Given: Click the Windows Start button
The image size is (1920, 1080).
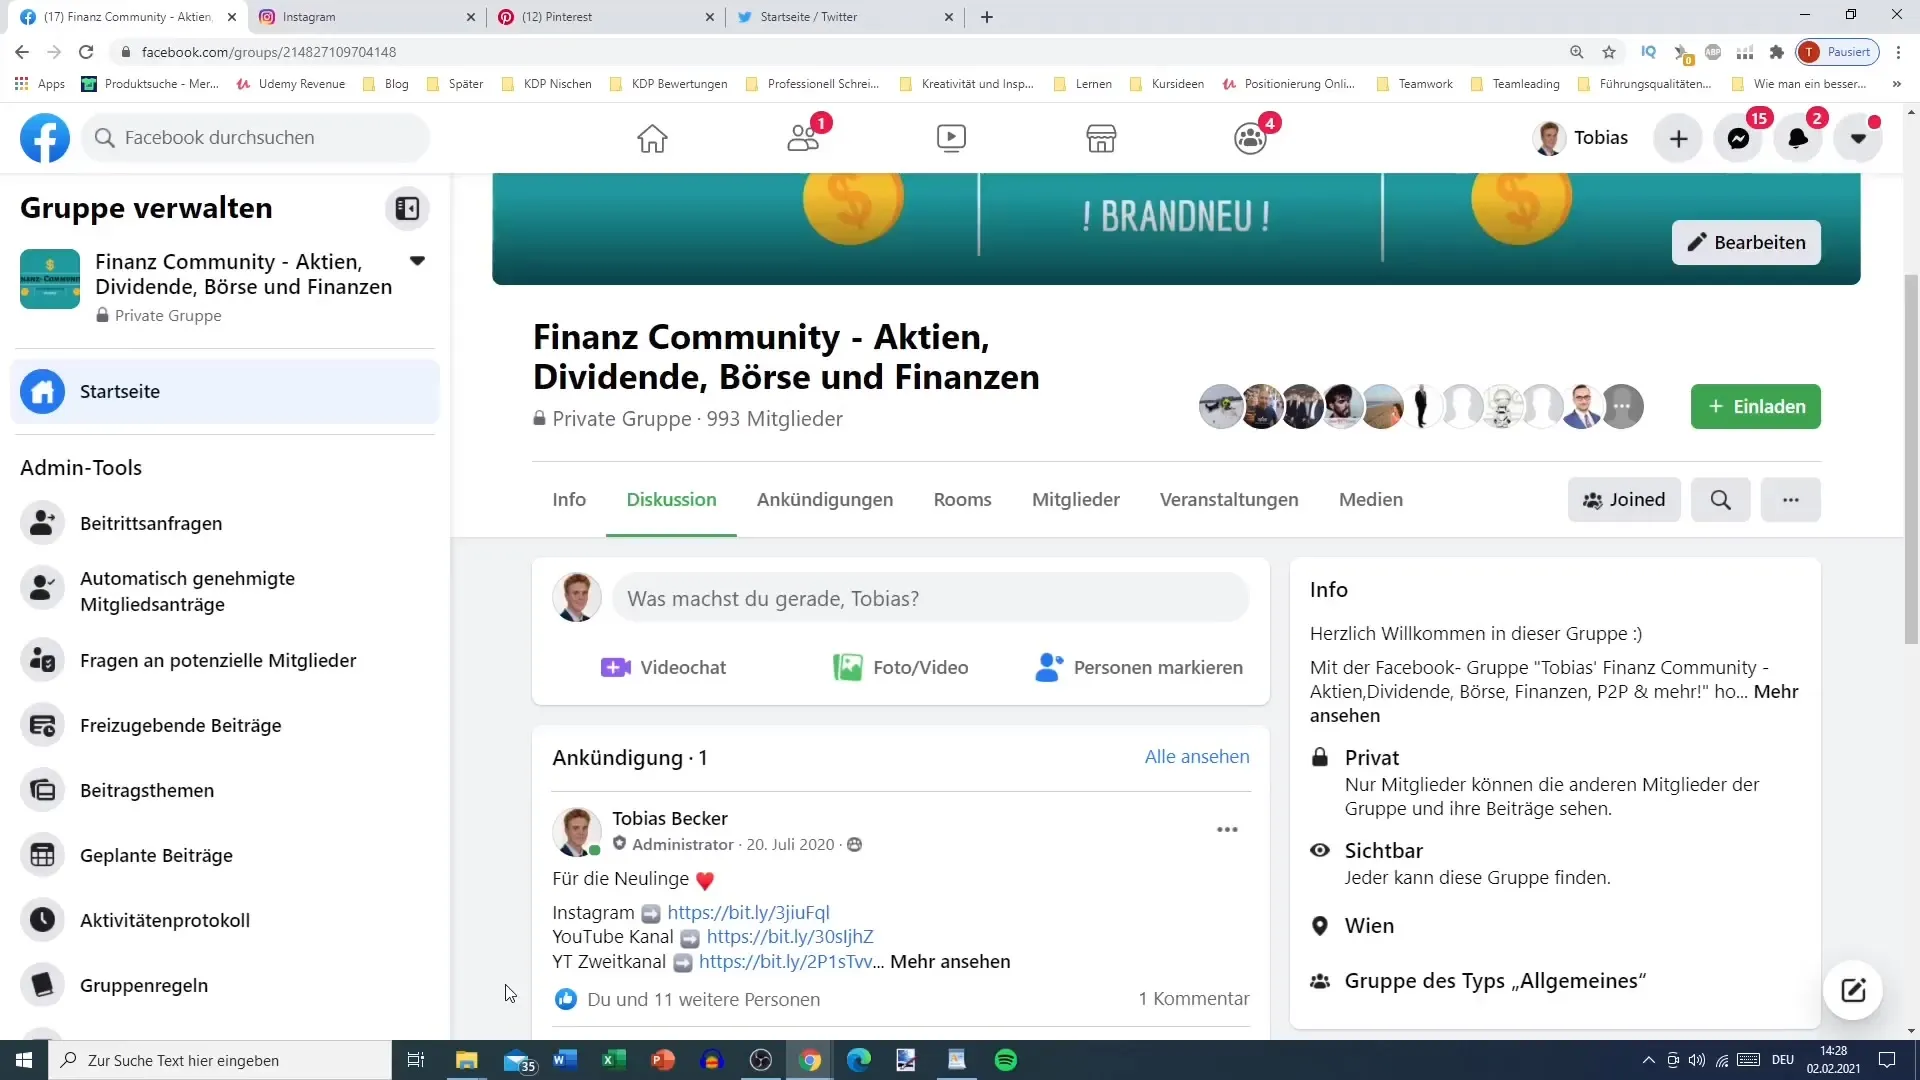Looking at the screenshot, I should pos(24,1060).
